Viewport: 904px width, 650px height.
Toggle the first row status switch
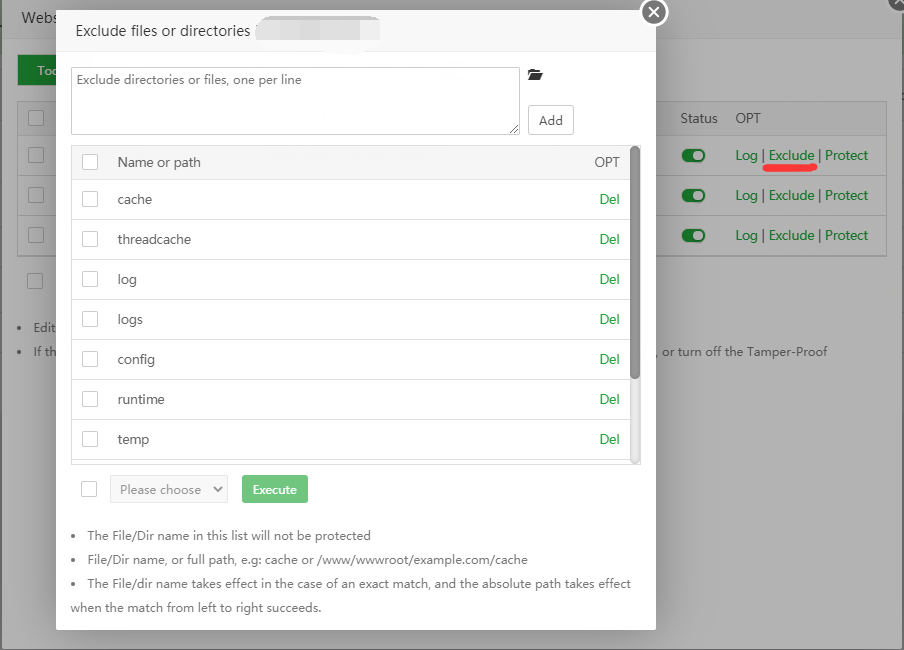point(693,156)
